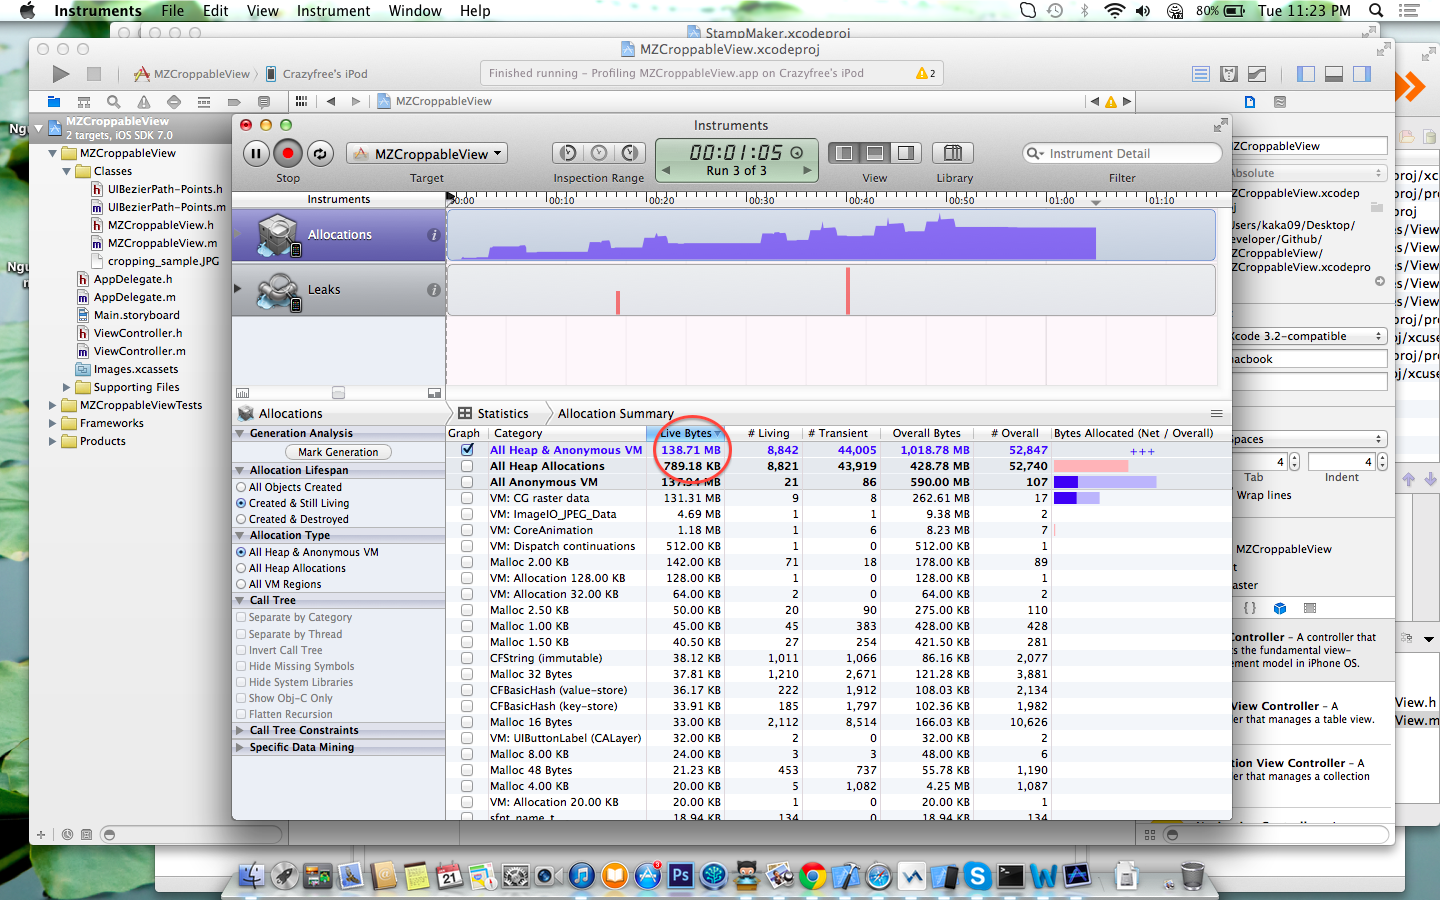1440x900 pixels.
Task: Expand the Leaks instrument track
Action: [239, 289]
